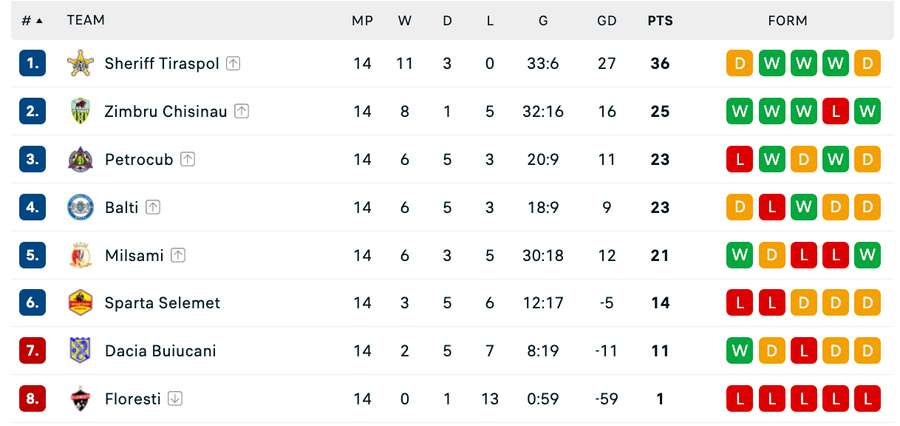Click relegation arrow beside Floresti
The height and width of the screenshot is (426, 900).
tap(175, 398)
